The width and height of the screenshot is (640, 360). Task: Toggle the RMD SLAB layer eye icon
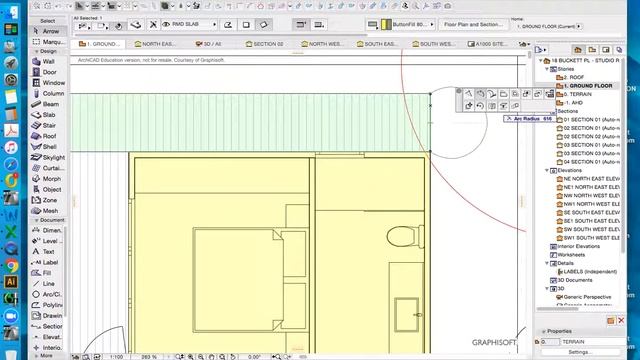166,24
